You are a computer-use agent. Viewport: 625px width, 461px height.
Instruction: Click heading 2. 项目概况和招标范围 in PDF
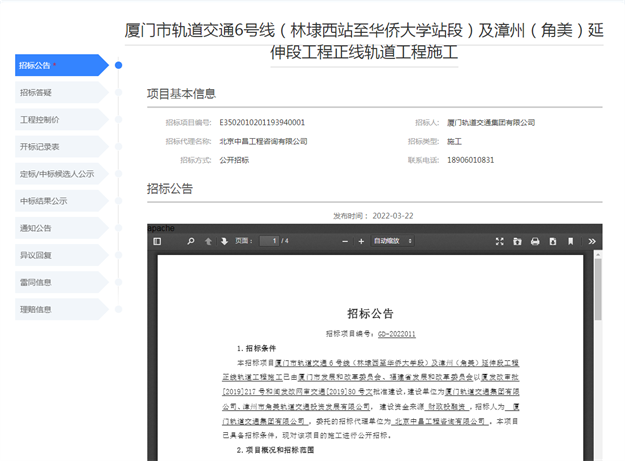point(275,450)
